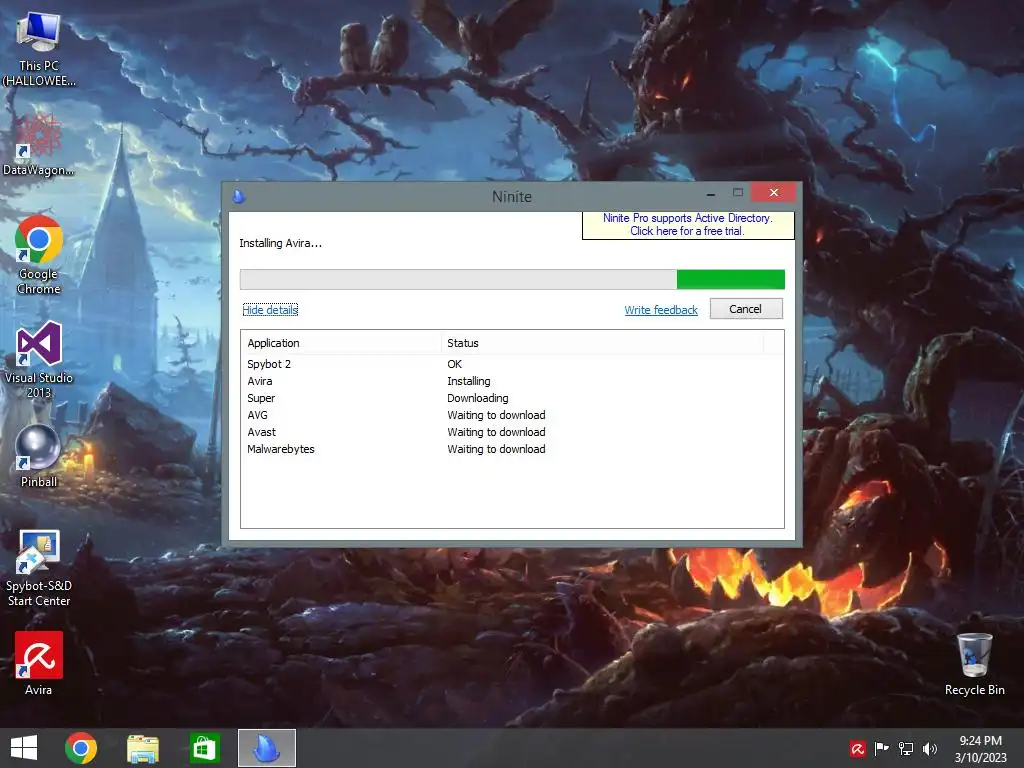Select the Super application row

pos(512,398)
